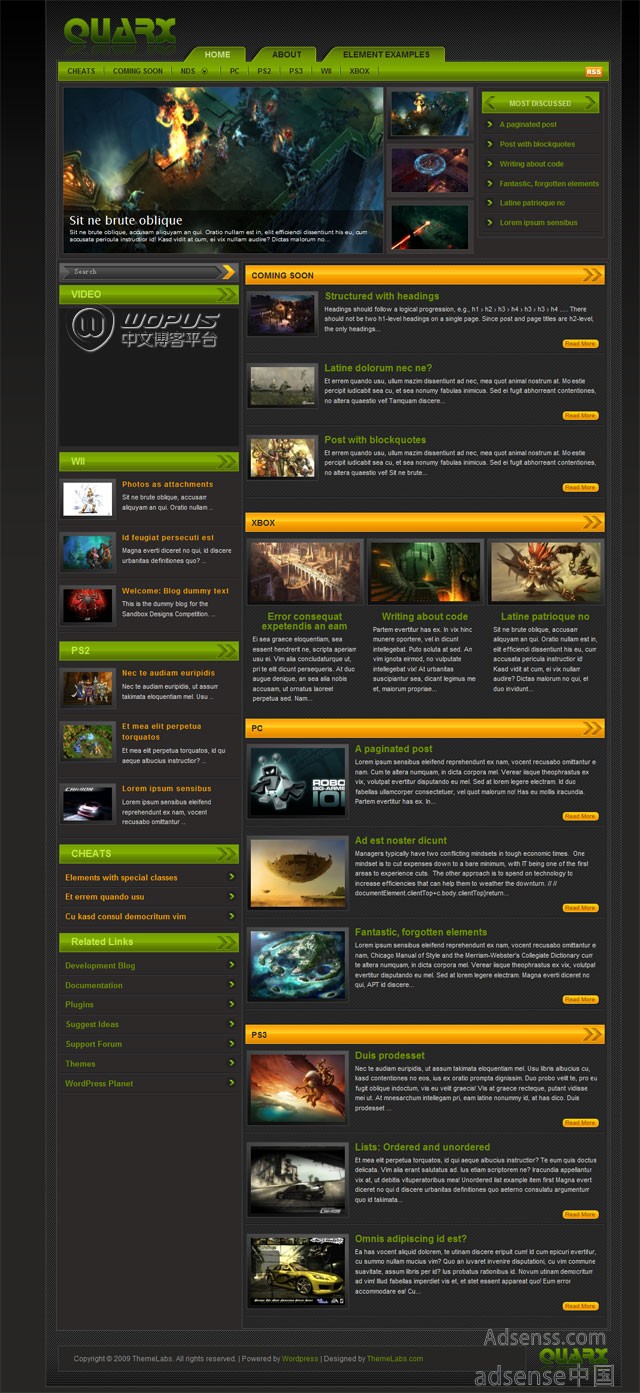
Task: Click chevron next to WordPress Planet
Action: [x=232, y=1082]
